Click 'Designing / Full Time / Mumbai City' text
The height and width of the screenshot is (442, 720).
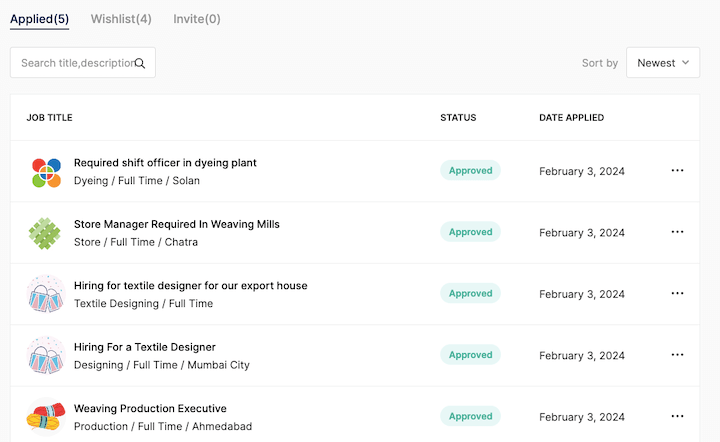click(162, 365)
